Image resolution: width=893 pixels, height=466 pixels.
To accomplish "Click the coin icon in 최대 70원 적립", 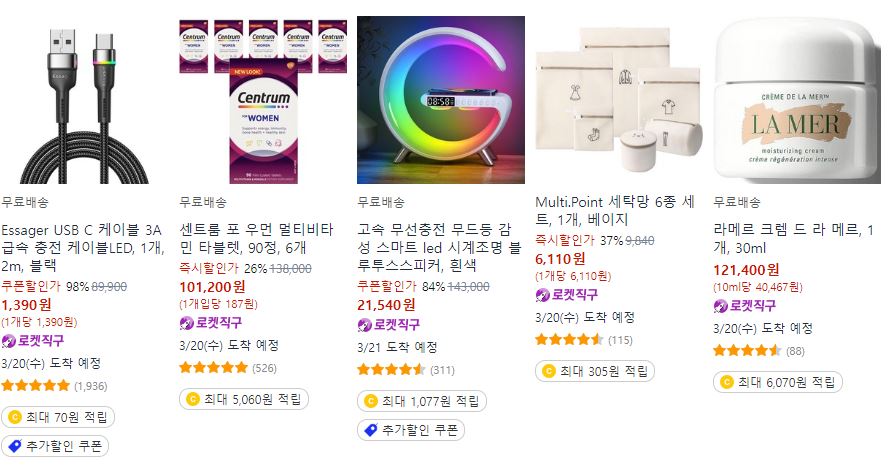I will coord(15,418).
